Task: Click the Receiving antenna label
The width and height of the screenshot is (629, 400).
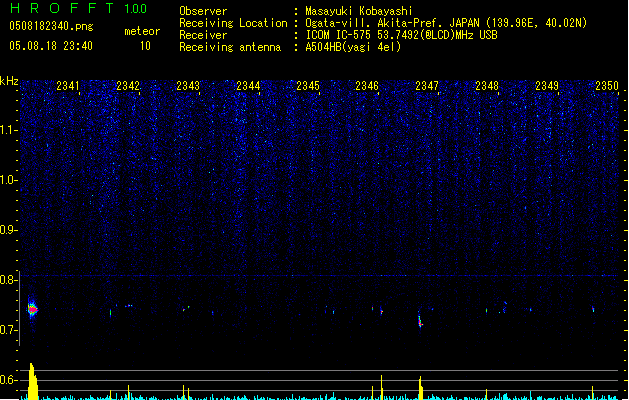Action: point(230,47)
